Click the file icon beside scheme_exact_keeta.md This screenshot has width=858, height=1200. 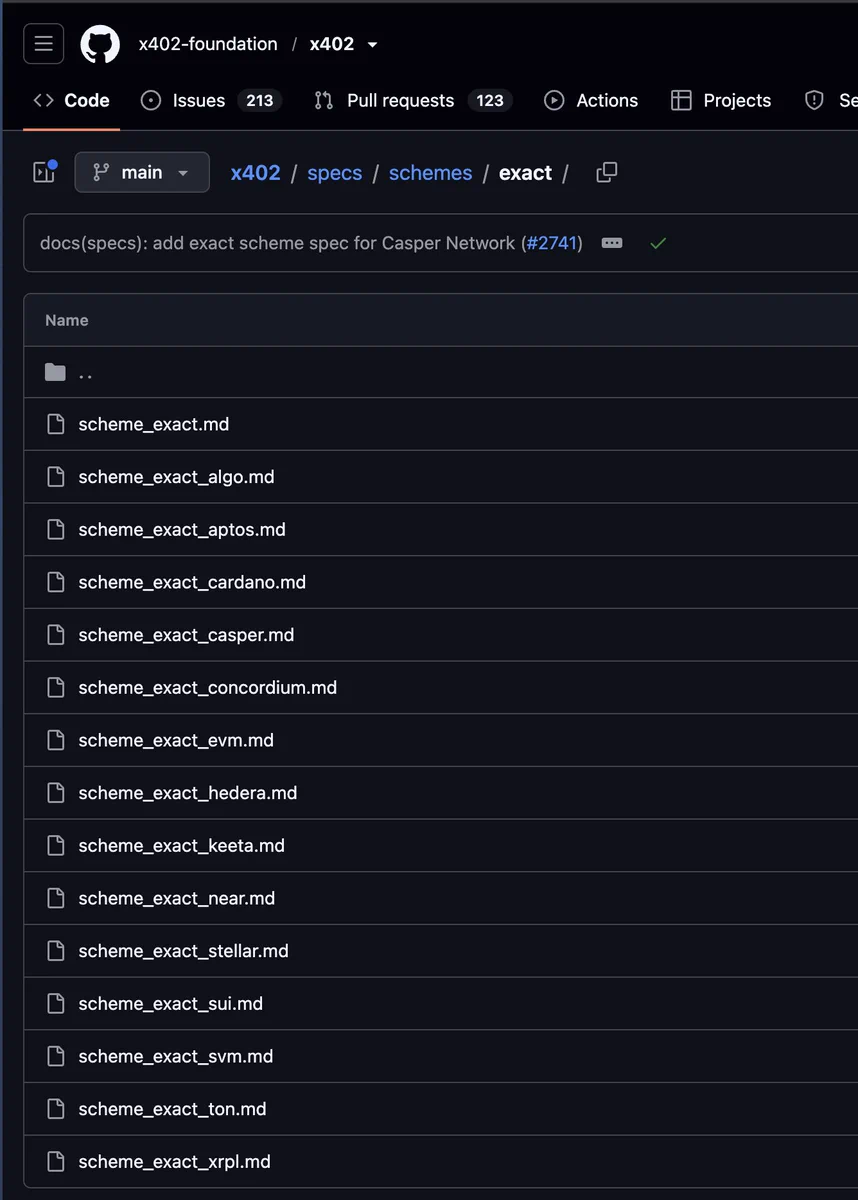[56, 846]
